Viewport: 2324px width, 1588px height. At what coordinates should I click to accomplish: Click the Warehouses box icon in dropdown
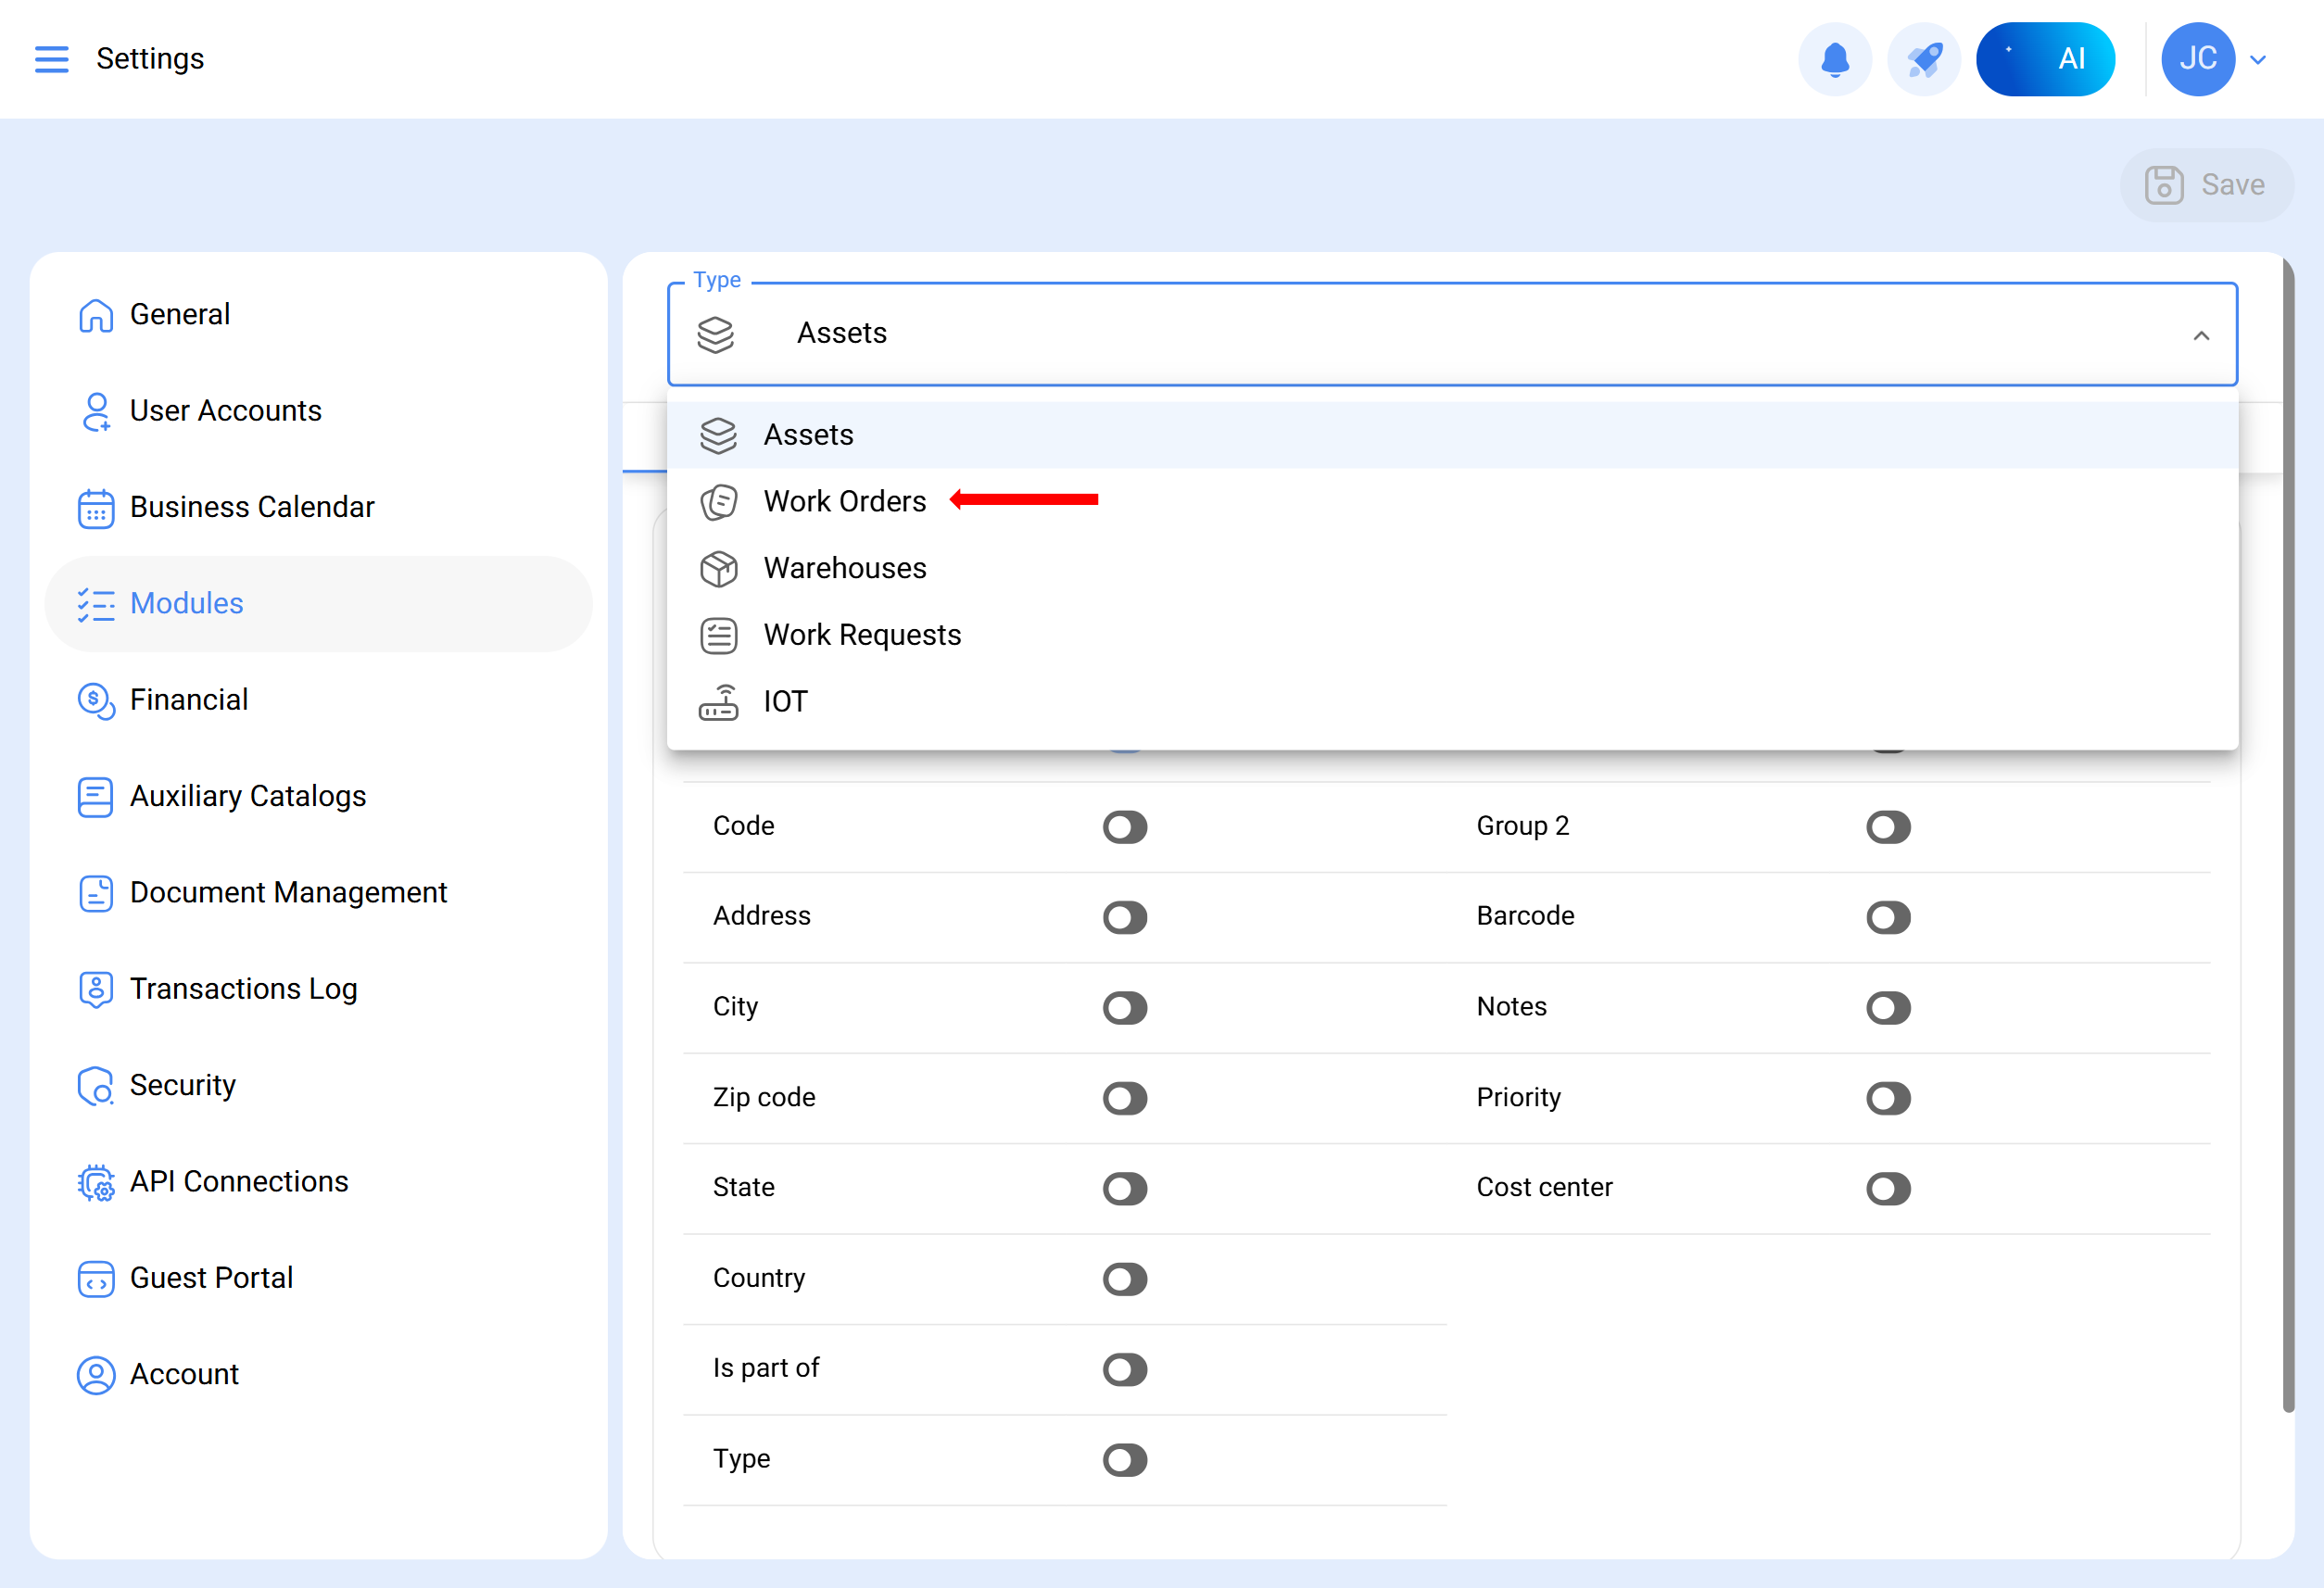pos(718,569)
